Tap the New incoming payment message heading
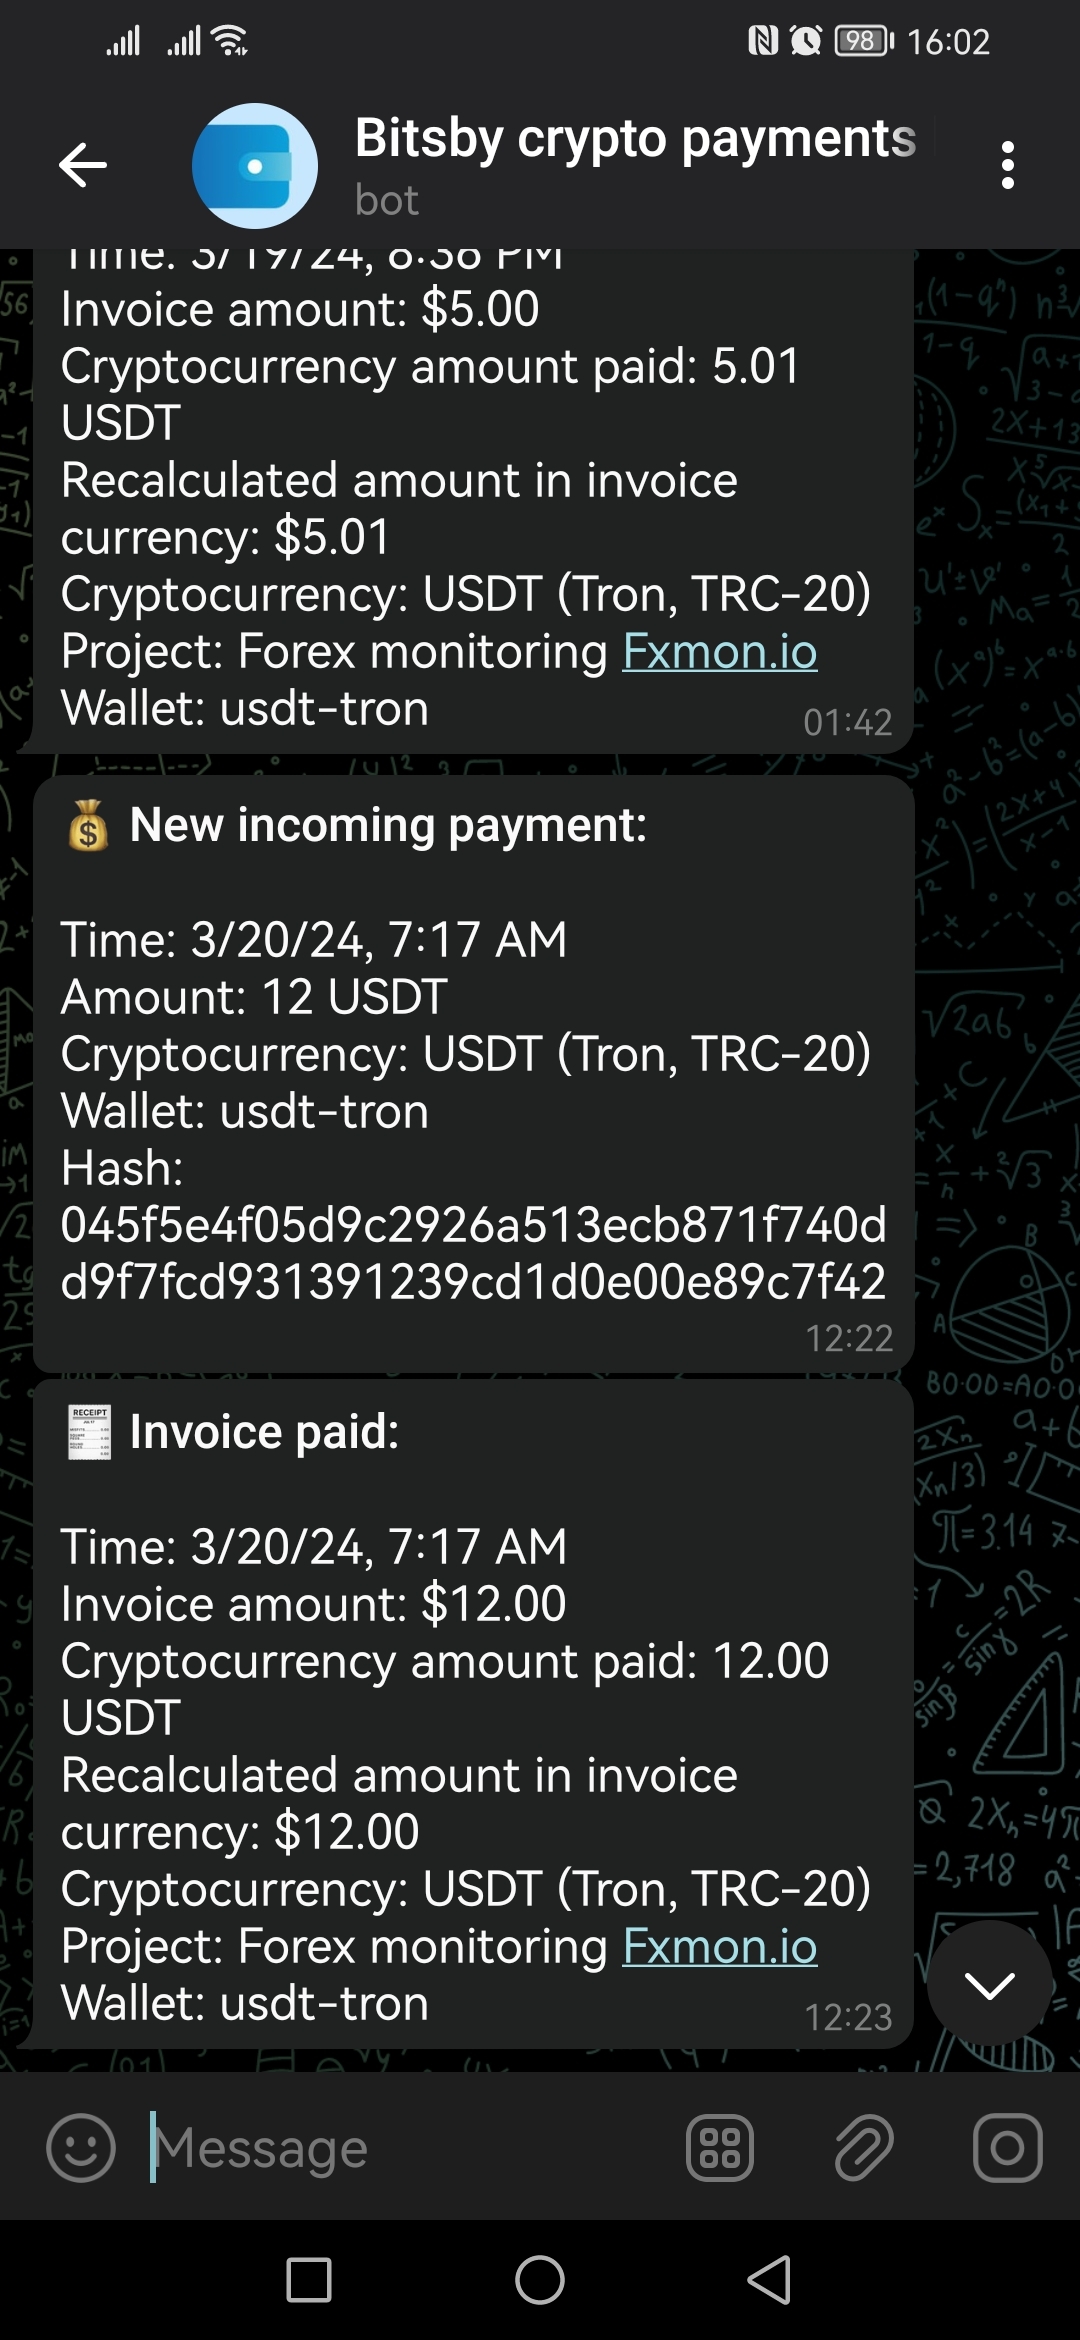This screenshot has width=1080, height=2340. click(x=388, y=826)
